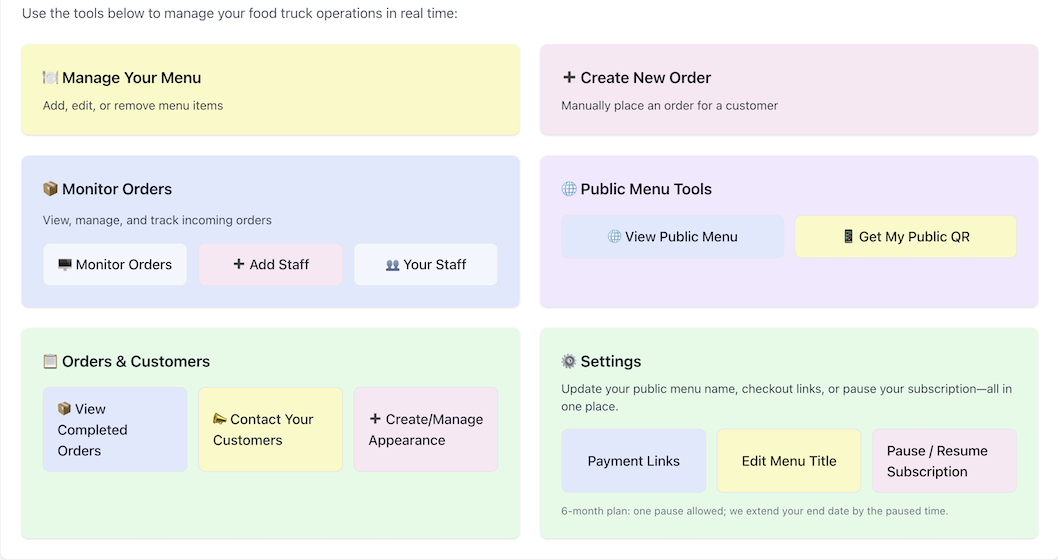The height and width of the screenshot is (560, 1058).
Task: Open Payment Links settings
Action: [x=634, y=461]
